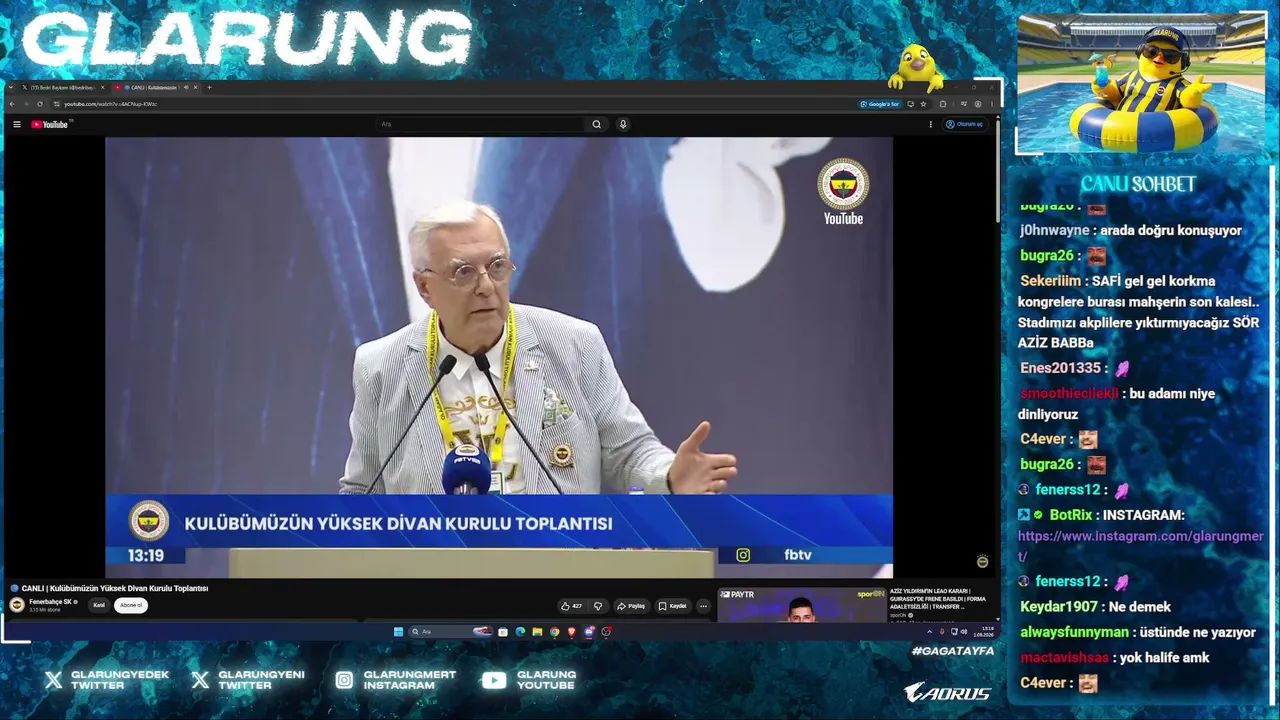
Task: Go back in the browser
Action: point(12,104)
